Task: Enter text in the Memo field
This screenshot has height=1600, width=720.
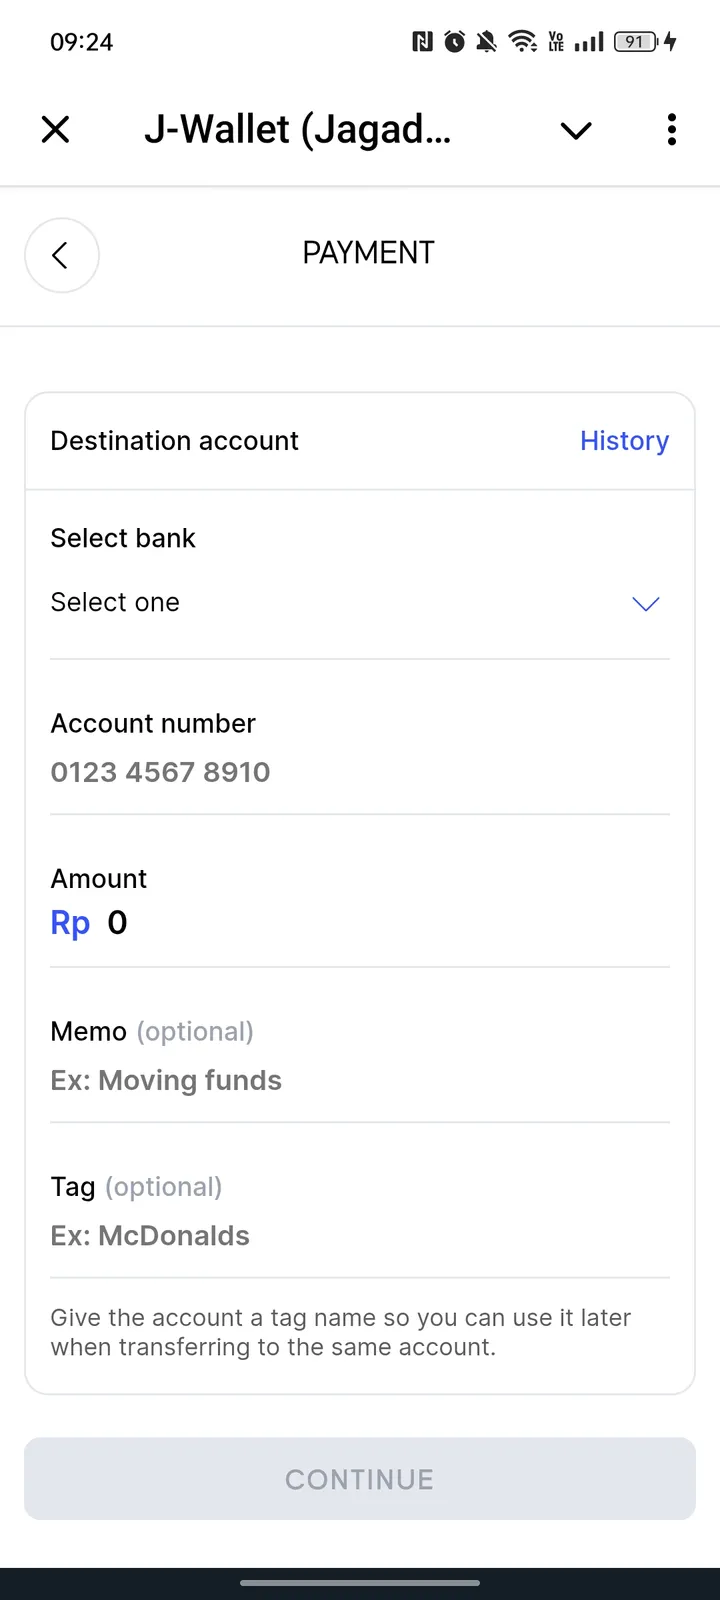Action: click(358, 1081)
